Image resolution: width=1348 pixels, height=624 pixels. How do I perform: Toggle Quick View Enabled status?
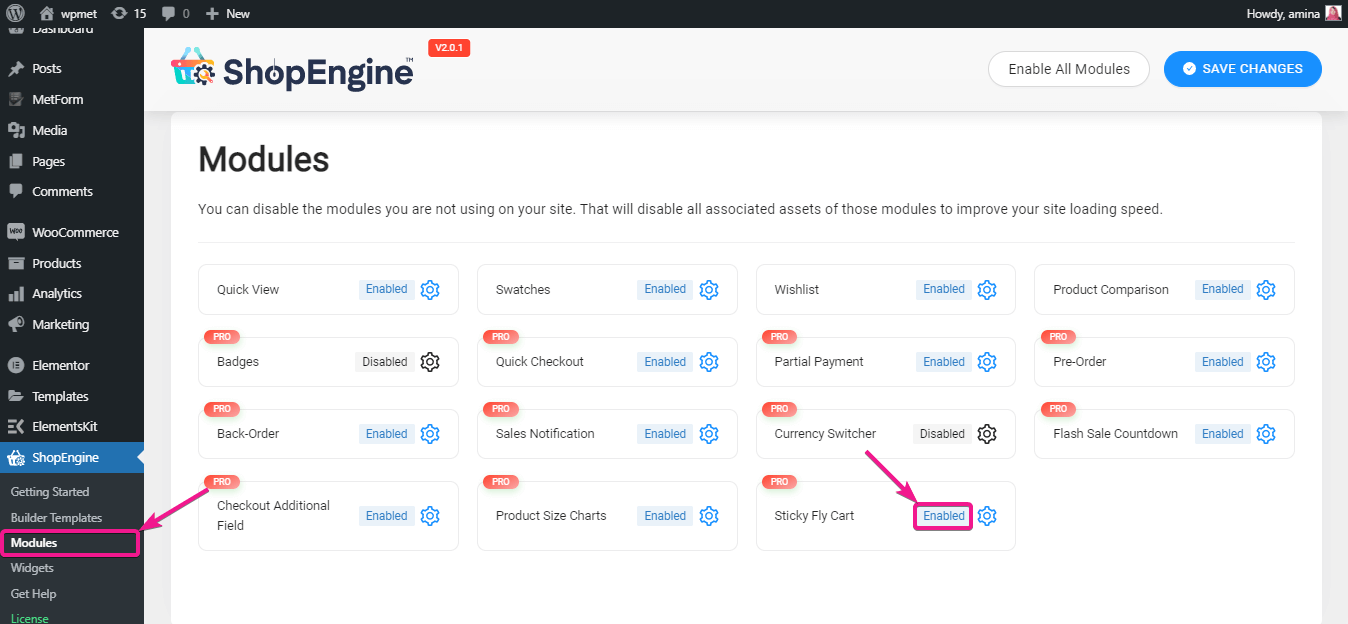[x=386, y=289]
